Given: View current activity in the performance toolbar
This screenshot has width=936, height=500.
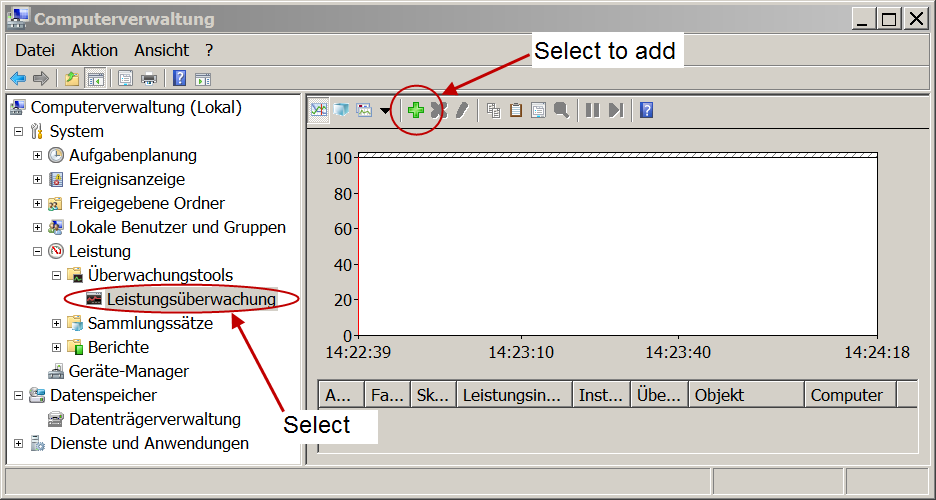Looking at the screenshot, I should pos(319,110).
